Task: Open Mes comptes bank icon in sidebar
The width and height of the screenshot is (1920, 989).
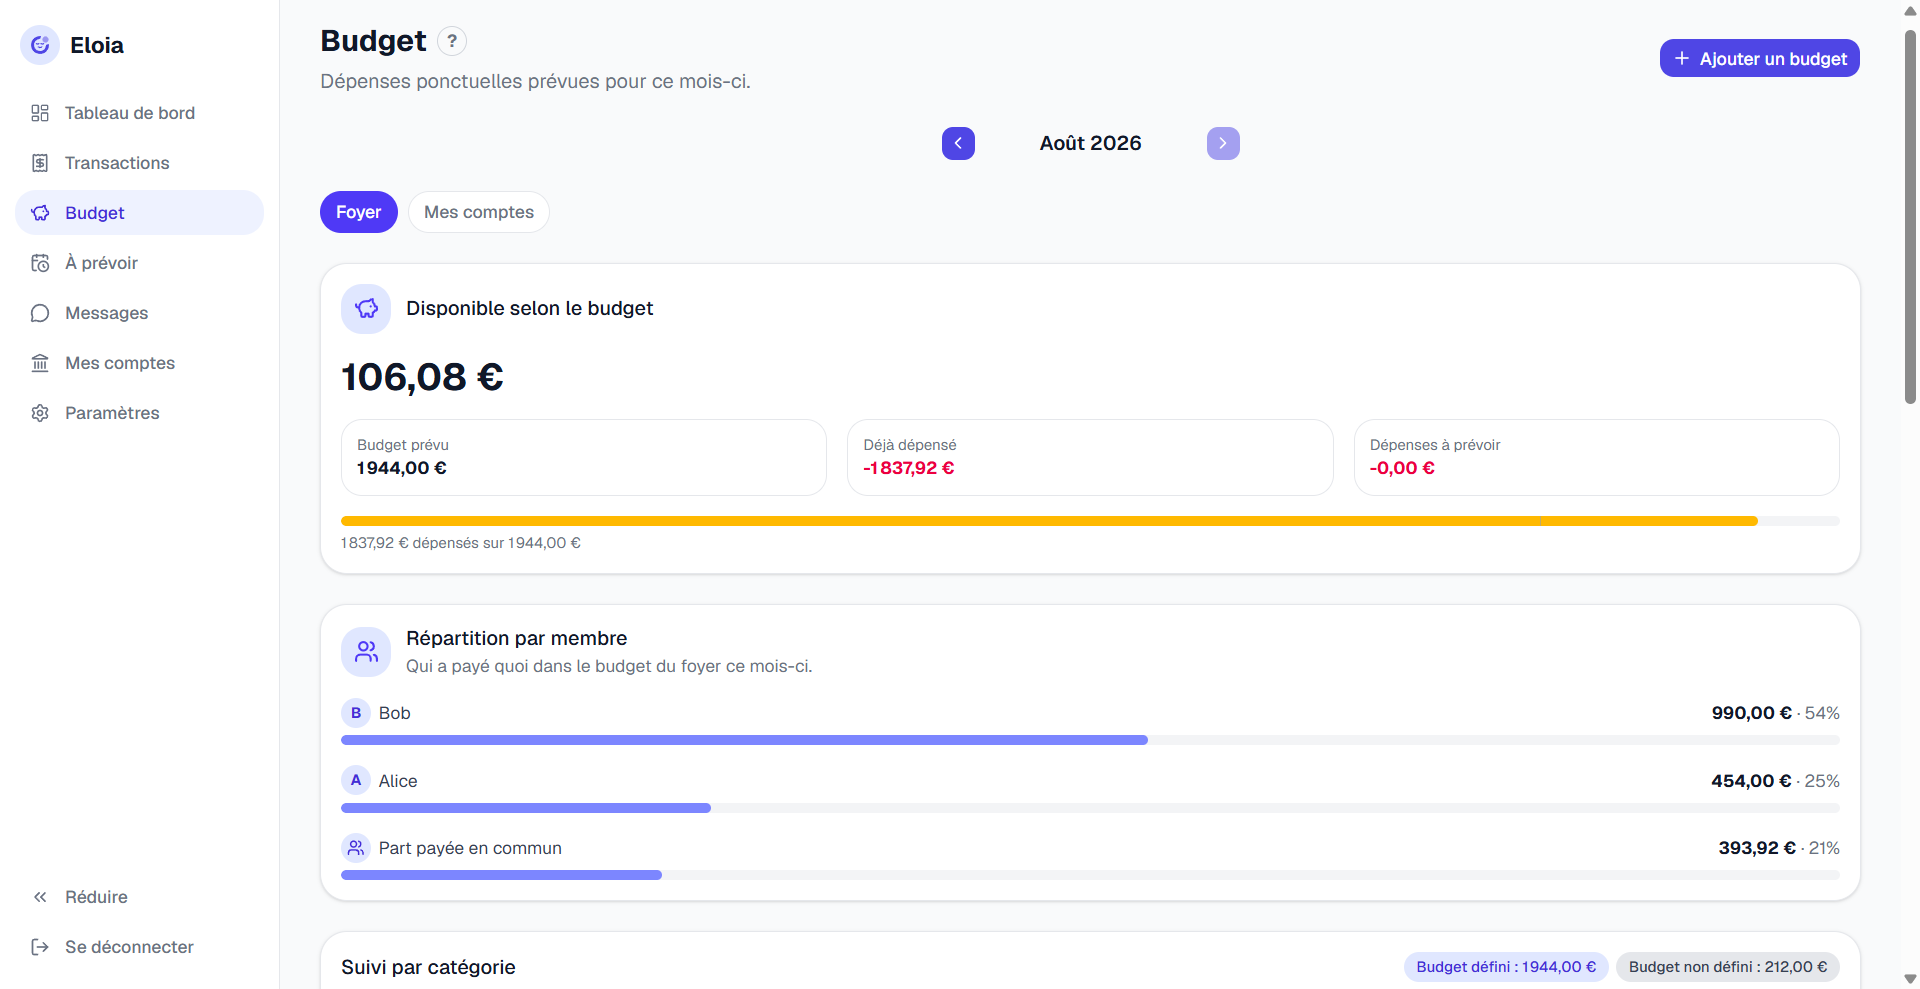Action: (40, 363)
